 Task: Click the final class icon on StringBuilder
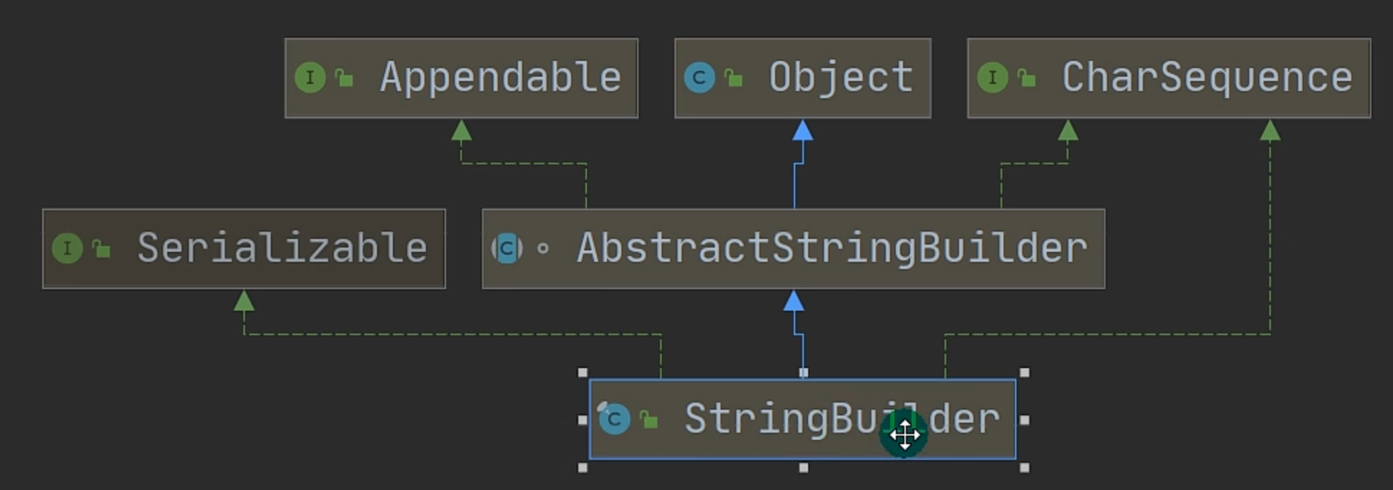[x=613, y=418]
